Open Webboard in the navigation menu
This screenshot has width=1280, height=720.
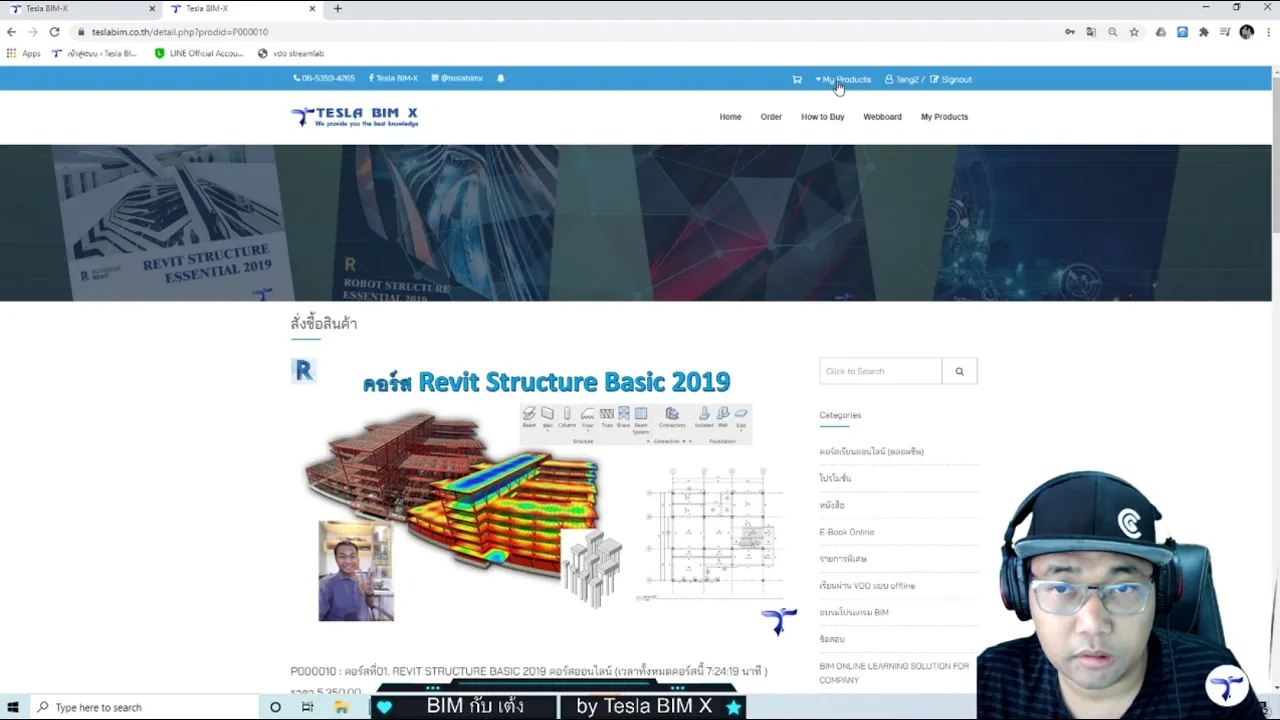click(882, 117)
